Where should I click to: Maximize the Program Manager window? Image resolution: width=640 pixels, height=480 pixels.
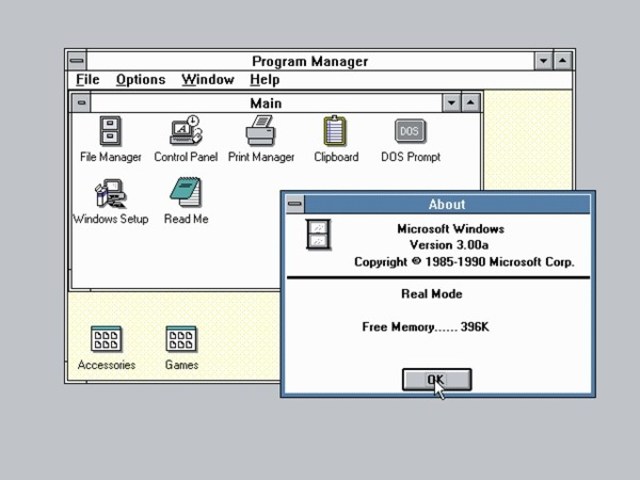click(x=562, y=61)
